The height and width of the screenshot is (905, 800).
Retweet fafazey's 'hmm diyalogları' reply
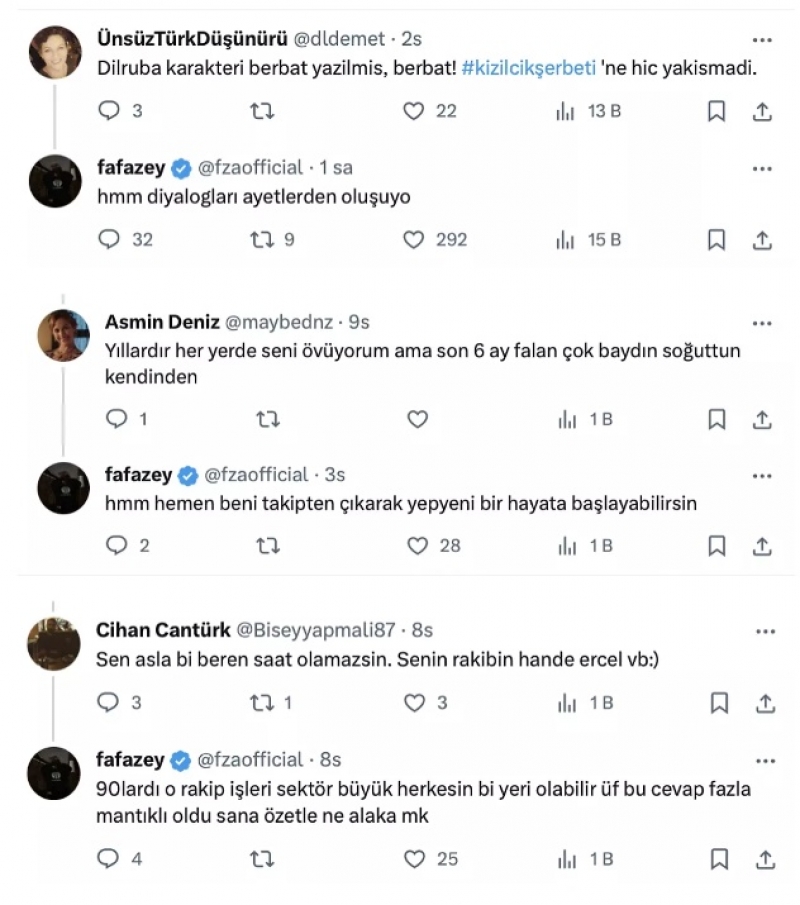coord(262,240)
